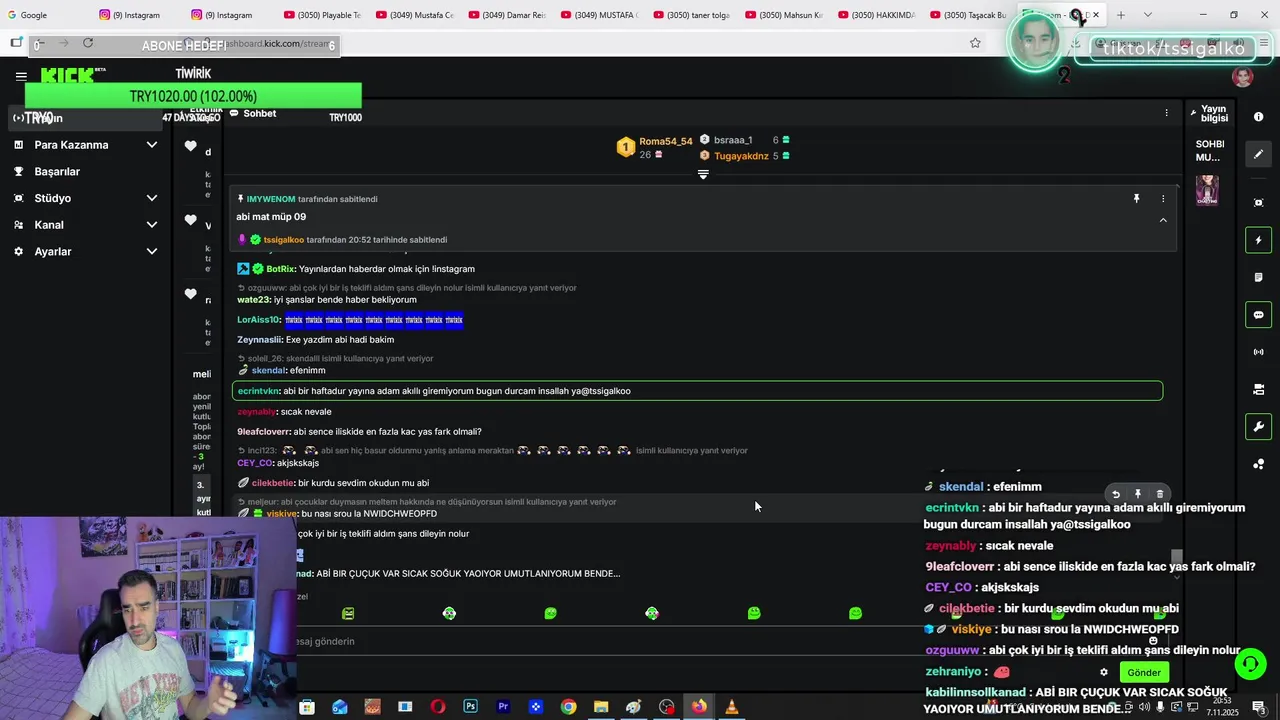Reply to ecrintvkn message with arrow icon
This screenshot has height=720, width=1280.
point(1116,494)
